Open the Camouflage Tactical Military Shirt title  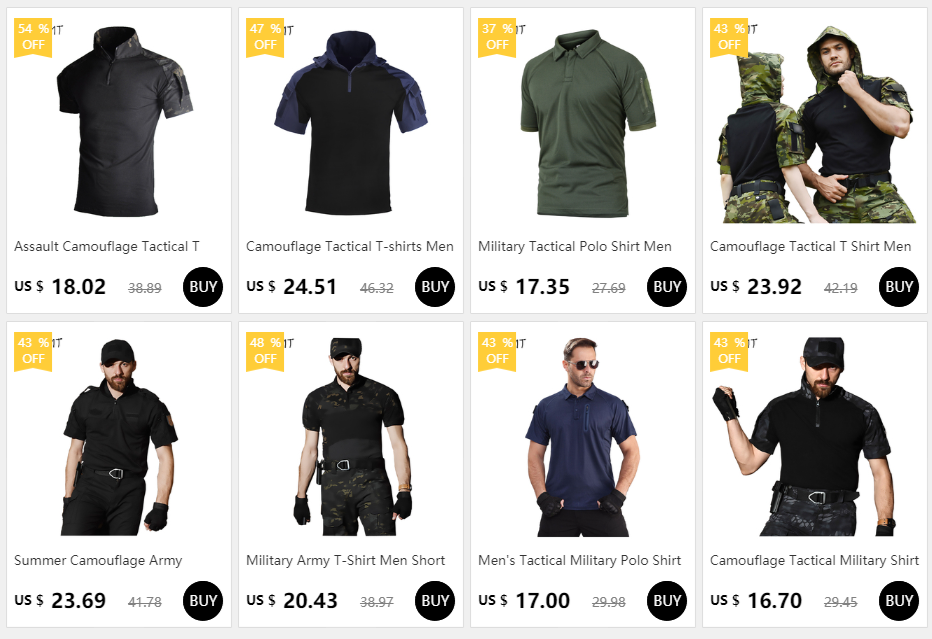click(x=814, y=561)
